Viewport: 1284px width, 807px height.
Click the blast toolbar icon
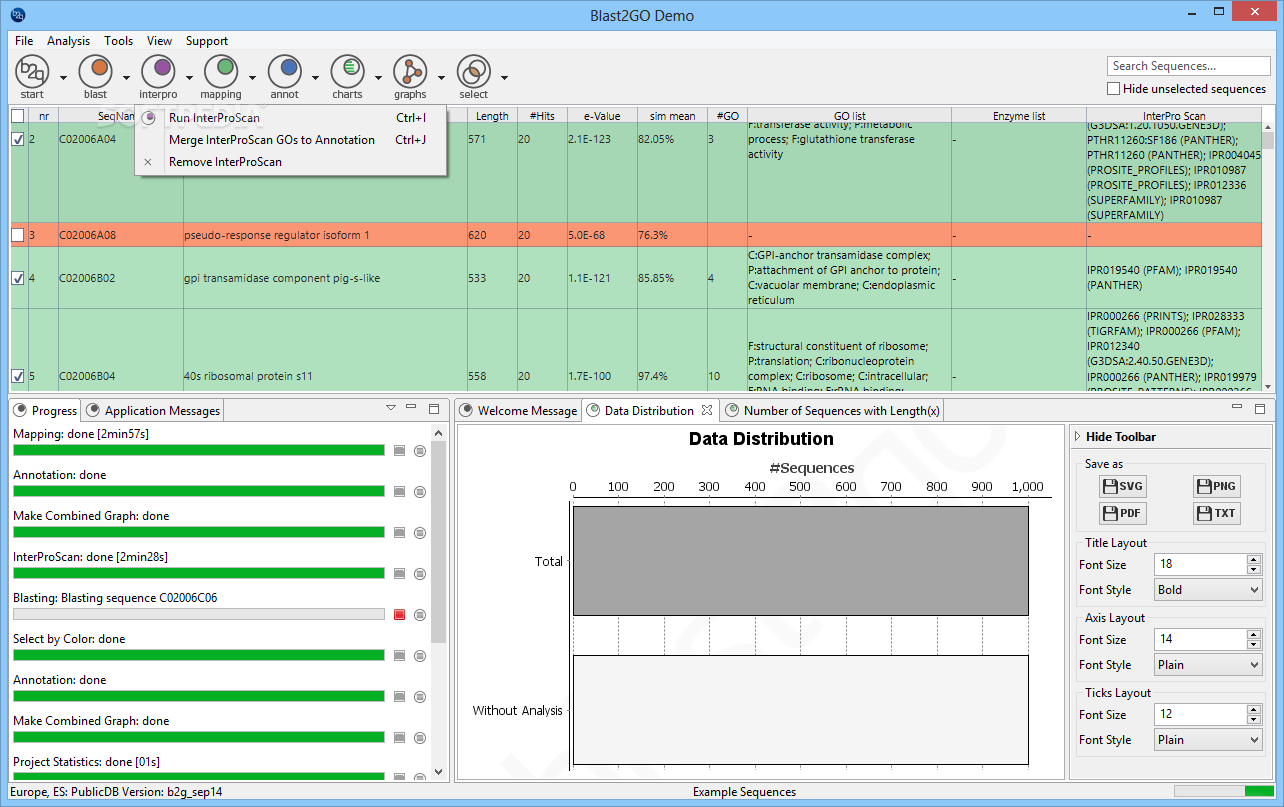click(x=95, y=71)
